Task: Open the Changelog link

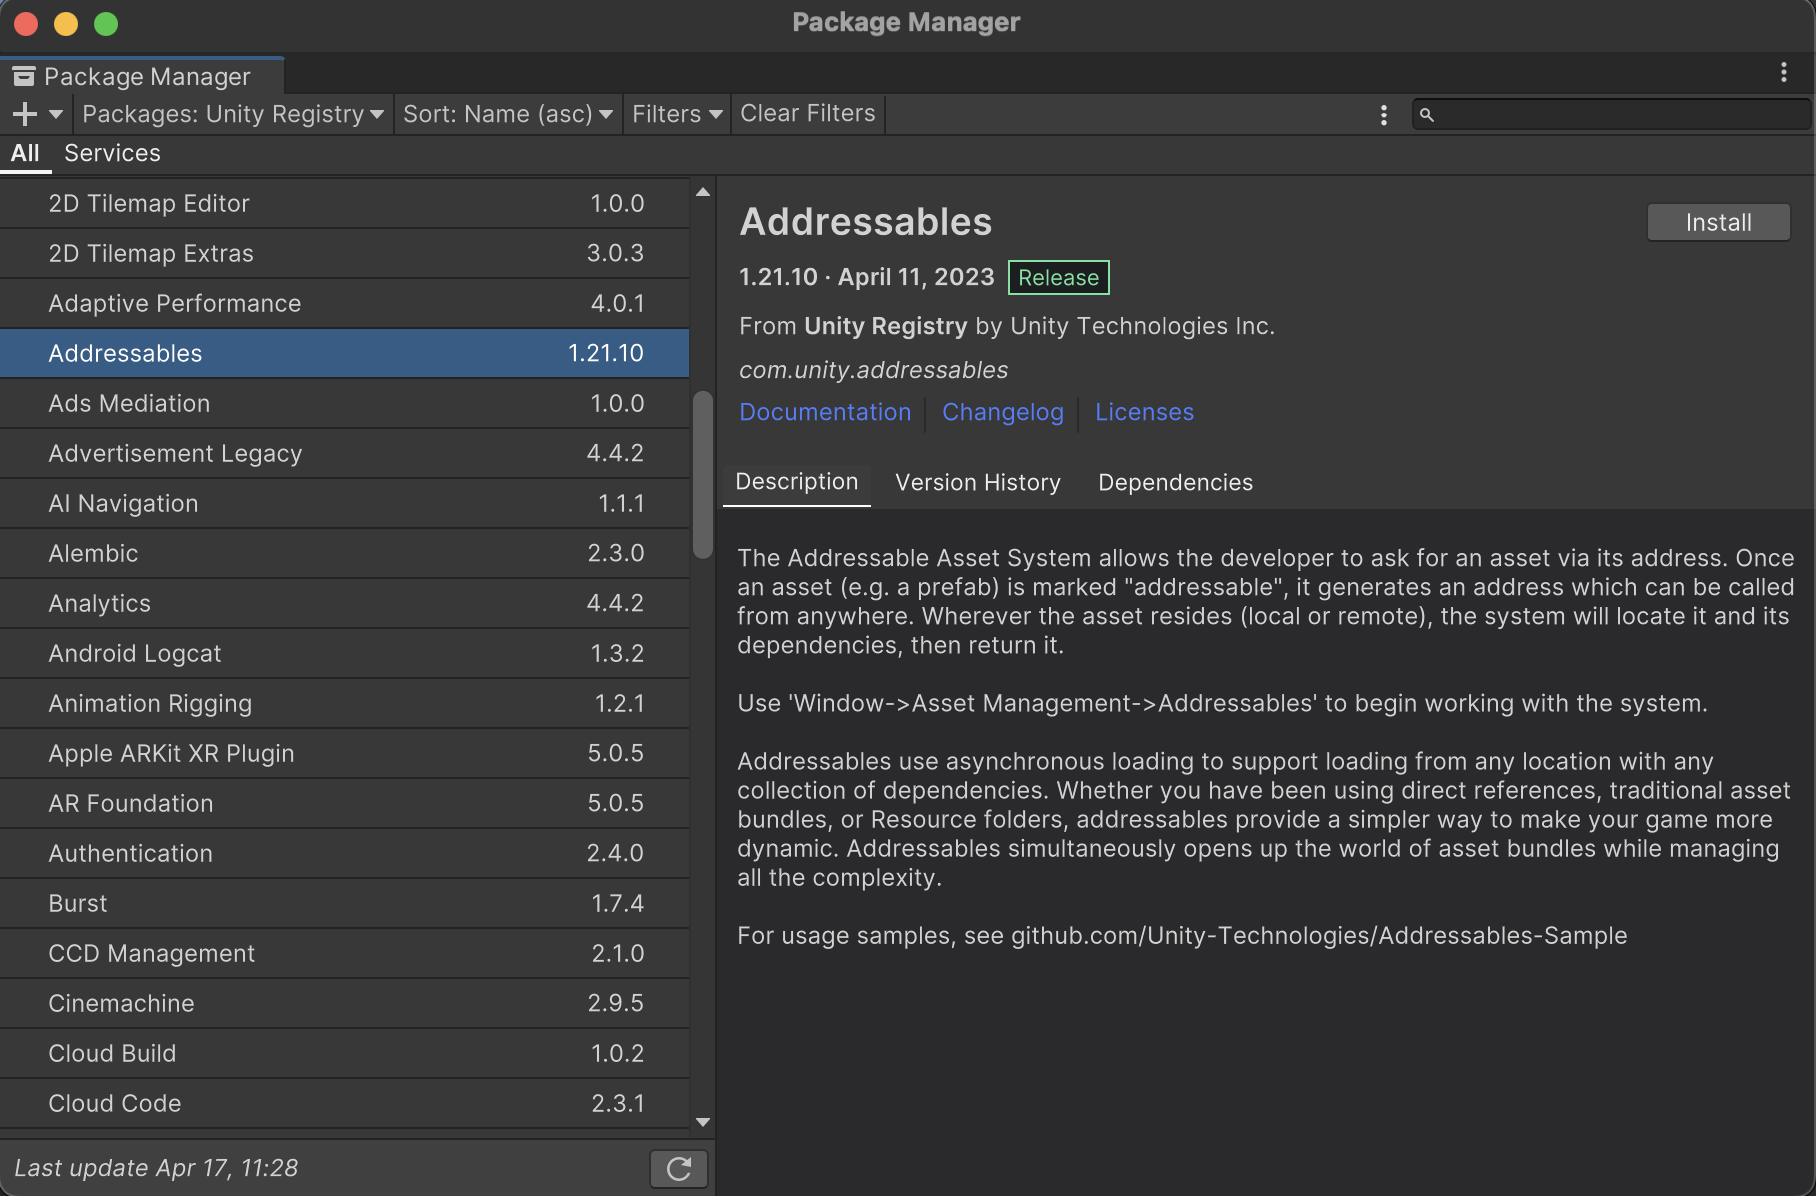Action: (1002, 412)
